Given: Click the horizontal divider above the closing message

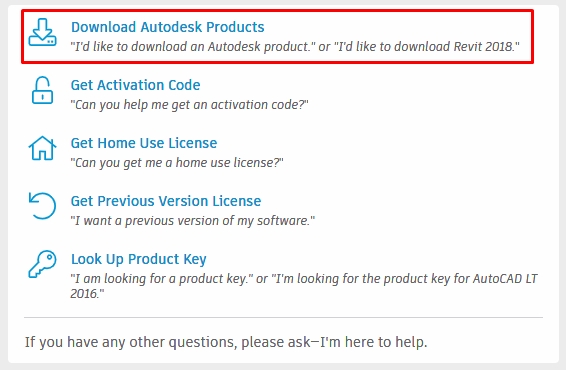Looking at the screenshot, I should pyautogui.click(x=283, y=318).
